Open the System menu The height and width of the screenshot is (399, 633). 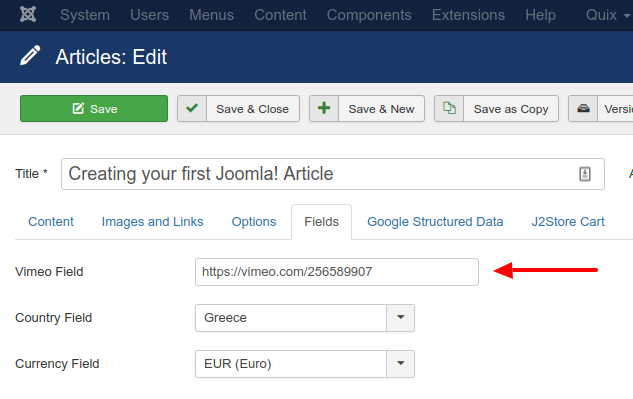(x=85, y=15)
